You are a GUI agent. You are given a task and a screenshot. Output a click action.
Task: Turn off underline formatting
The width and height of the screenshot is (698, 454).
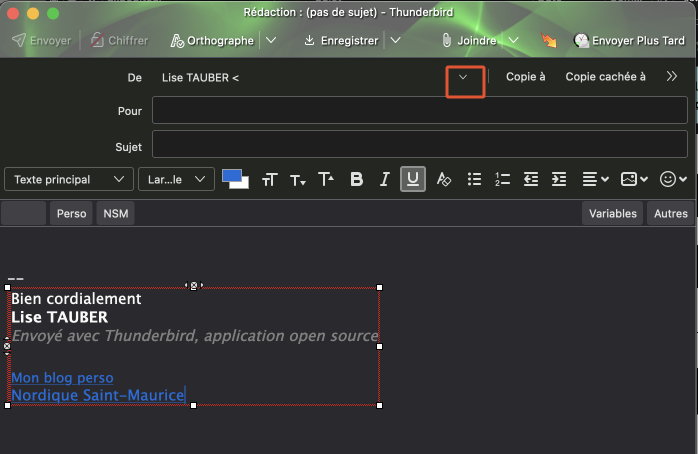[414, 180]
